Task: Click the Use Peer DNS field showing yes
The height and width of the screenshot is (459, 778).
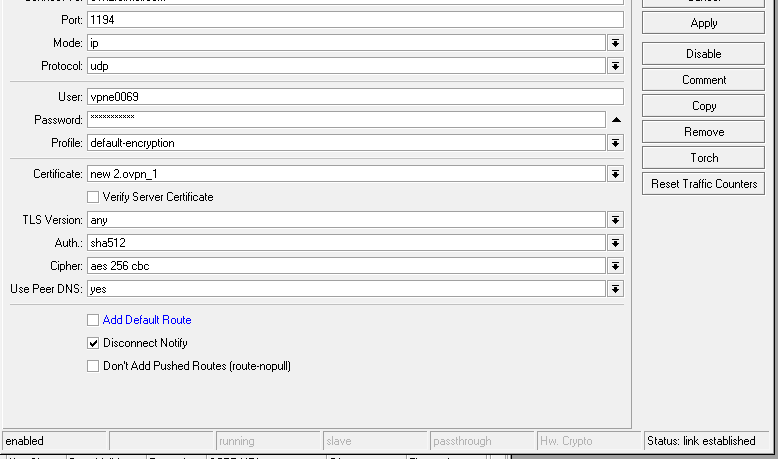Action: coord(346,289)
